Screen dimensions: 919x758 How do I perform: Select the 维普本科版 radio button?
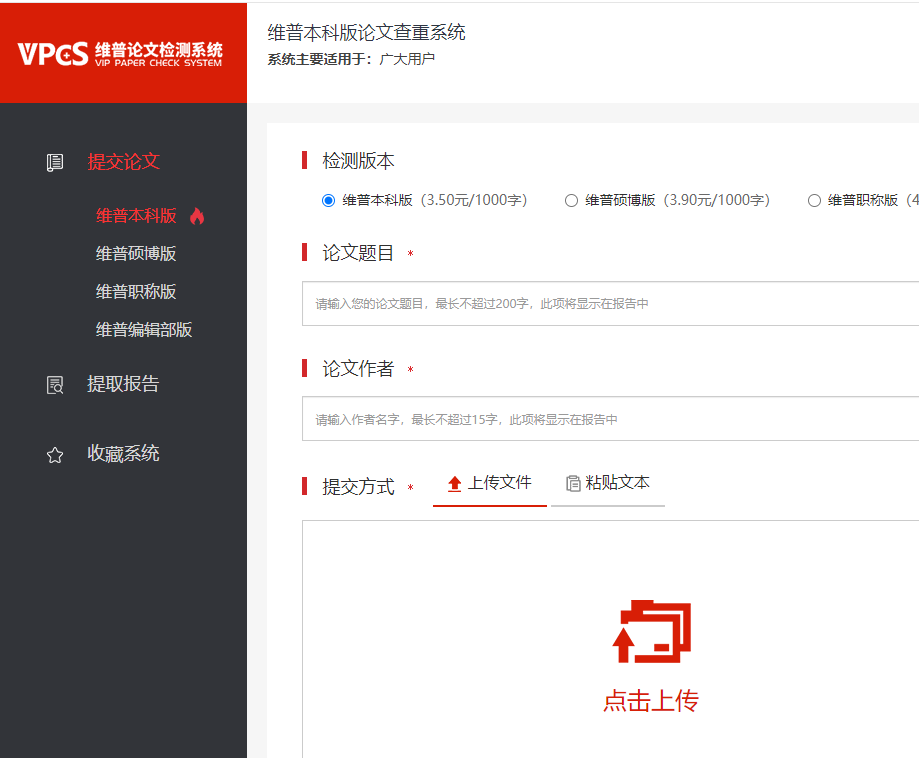coord(328,200)
